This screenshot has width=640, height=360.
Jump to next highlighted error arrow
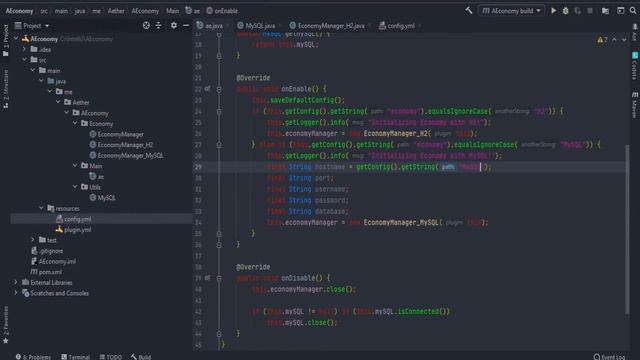coord(624,40)
